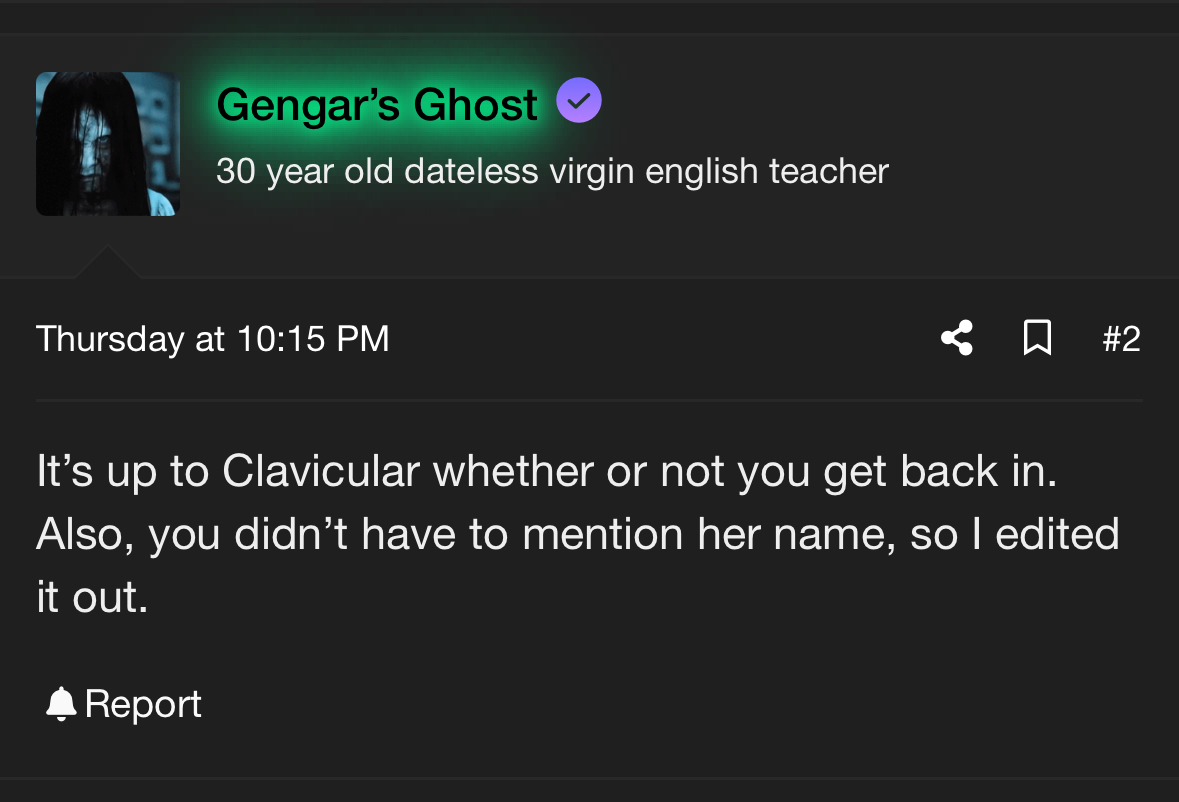The image size is (1179, 802).
Task: Click the triangle pointer below the avatar
Action: click(107, 263)
